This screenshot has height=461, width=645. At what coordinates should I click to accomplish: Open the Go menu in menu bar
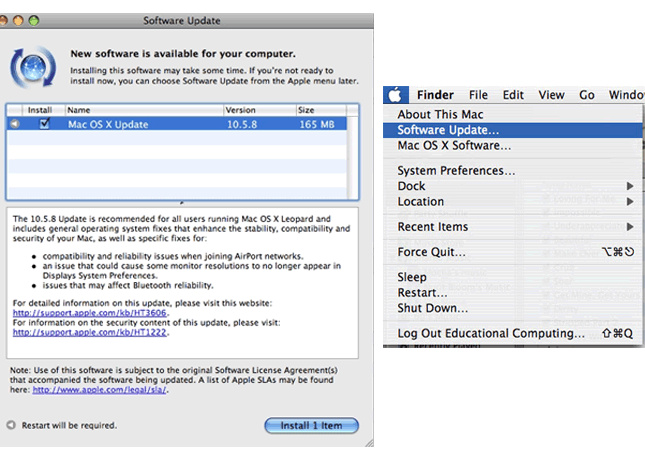point(587,95)
